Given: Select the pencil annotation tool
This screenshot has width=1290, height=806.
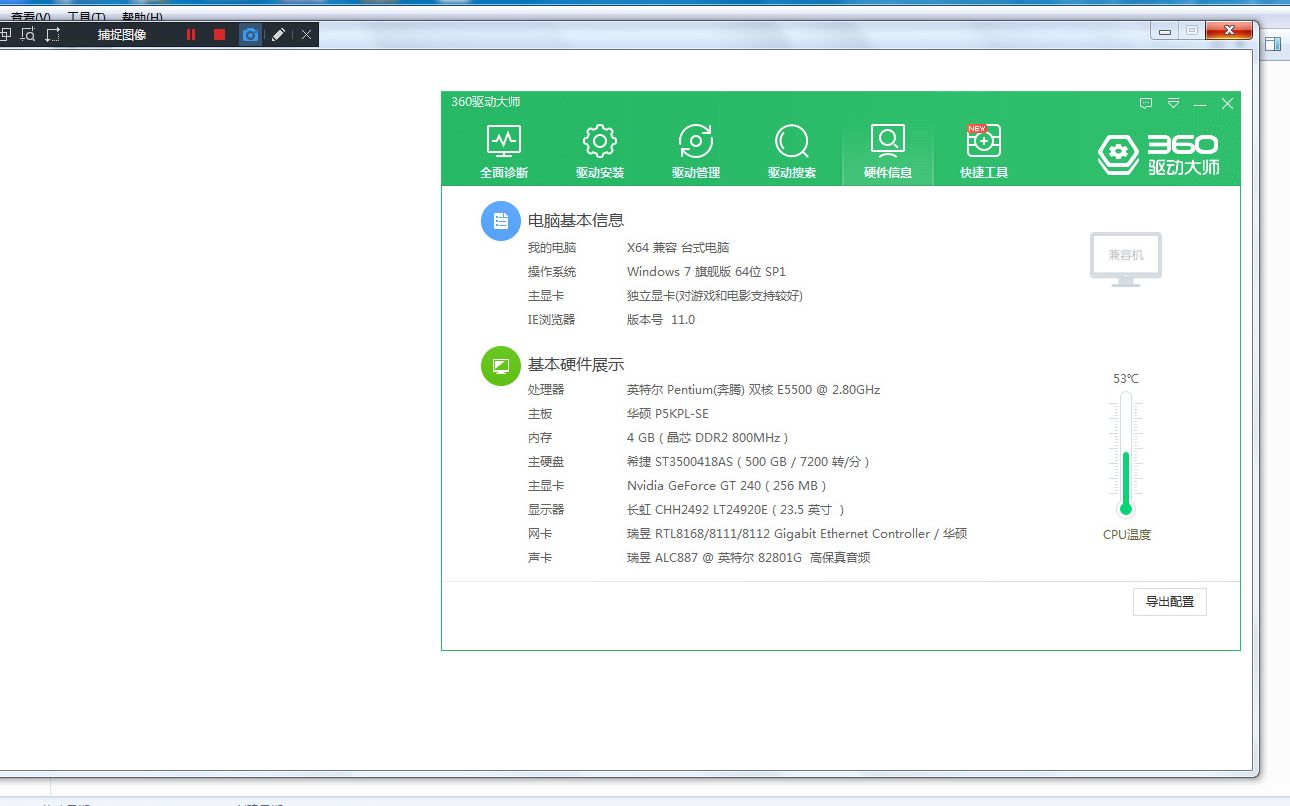Looking at the screenshot, I should (278, 34).
